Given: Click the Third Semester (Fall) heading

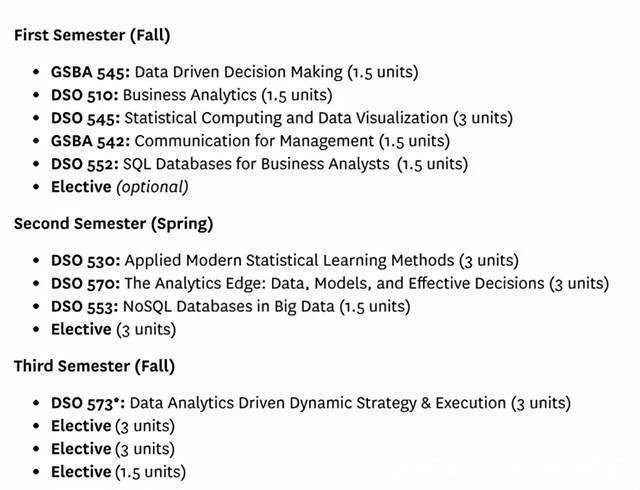Looking at the screenshot, I should [x=94, y=366].
